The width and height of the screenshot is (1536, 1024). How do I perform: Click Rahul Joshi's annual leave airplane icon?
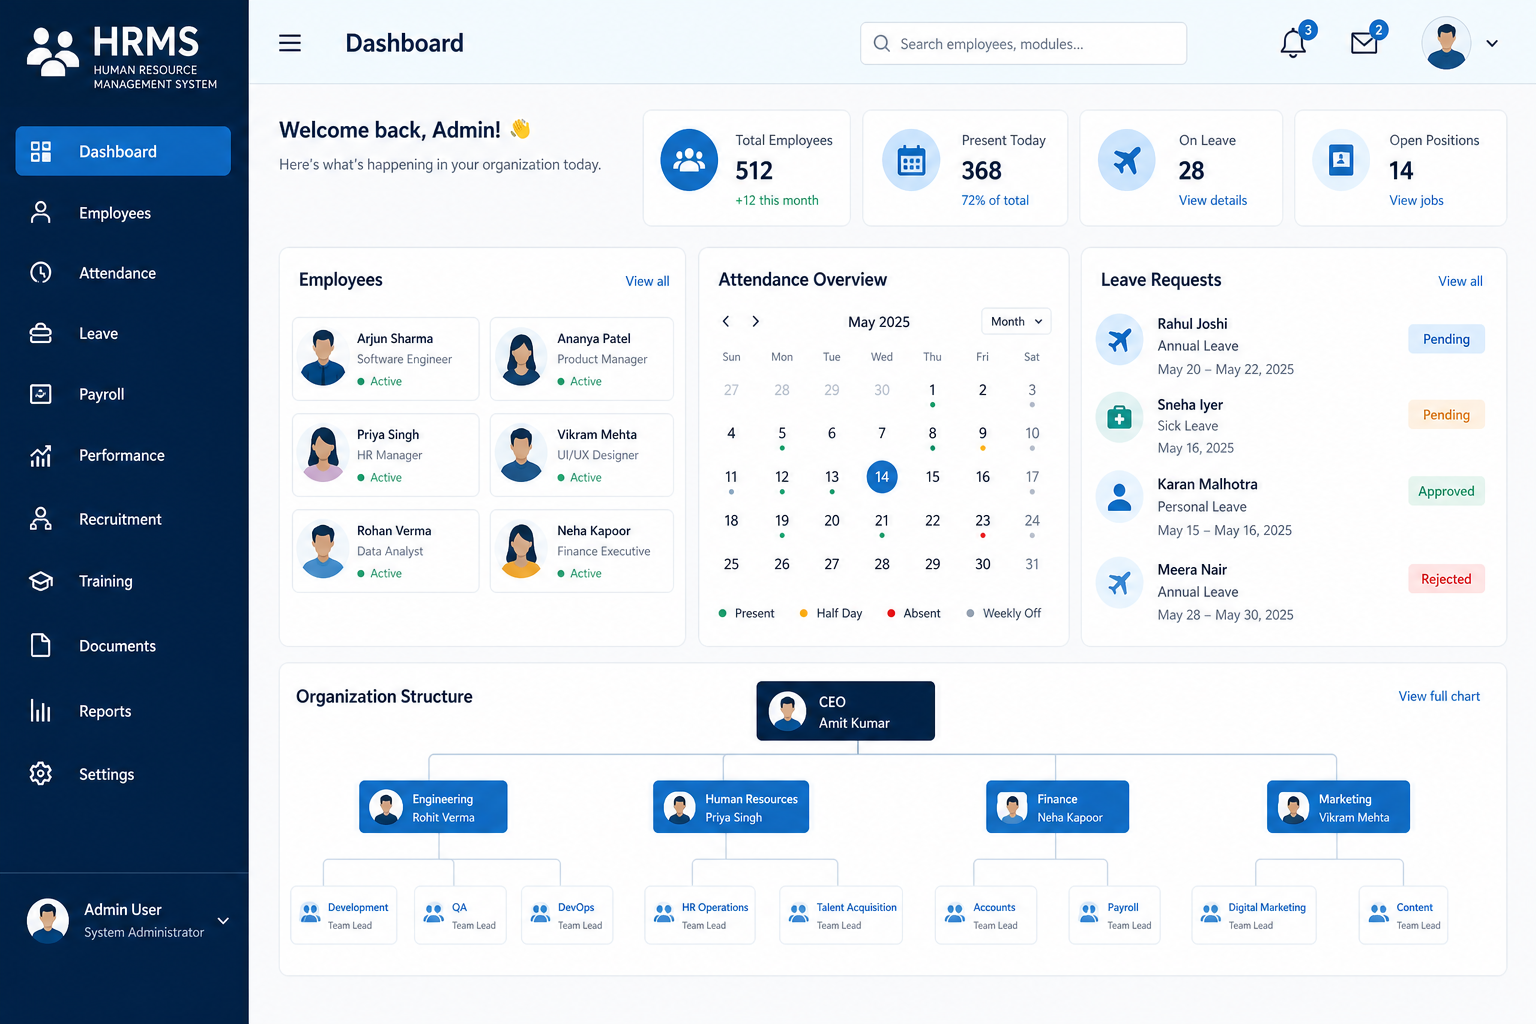(x=1119, y=340)
